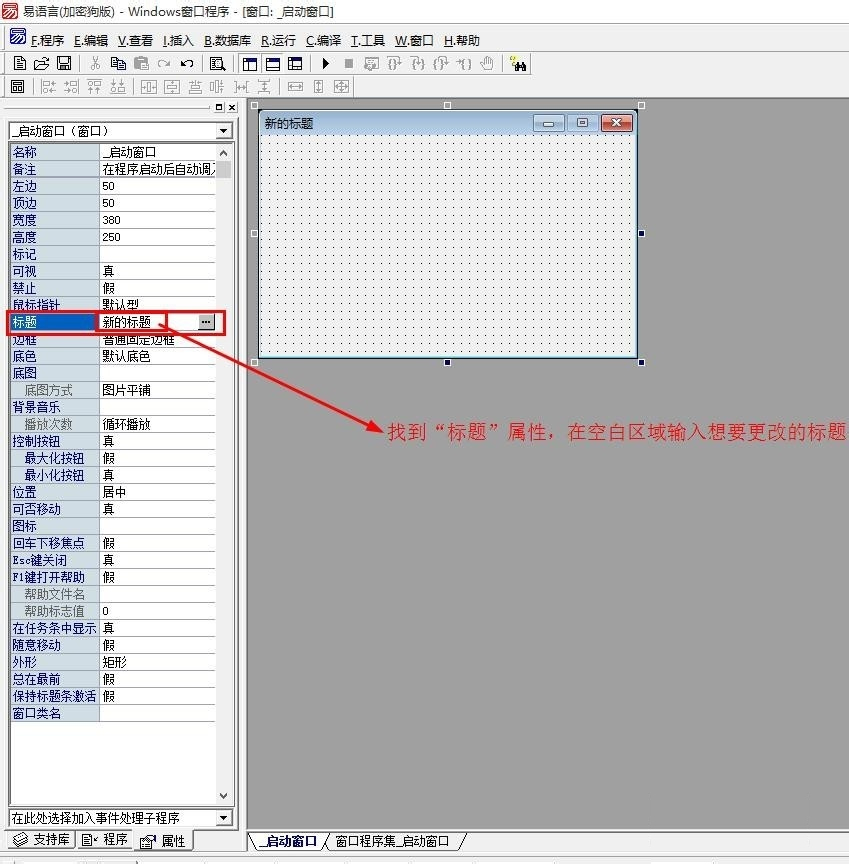The image size is (849, 864).
Task: Click the align bottom edges icon
Action: (118, 87)
